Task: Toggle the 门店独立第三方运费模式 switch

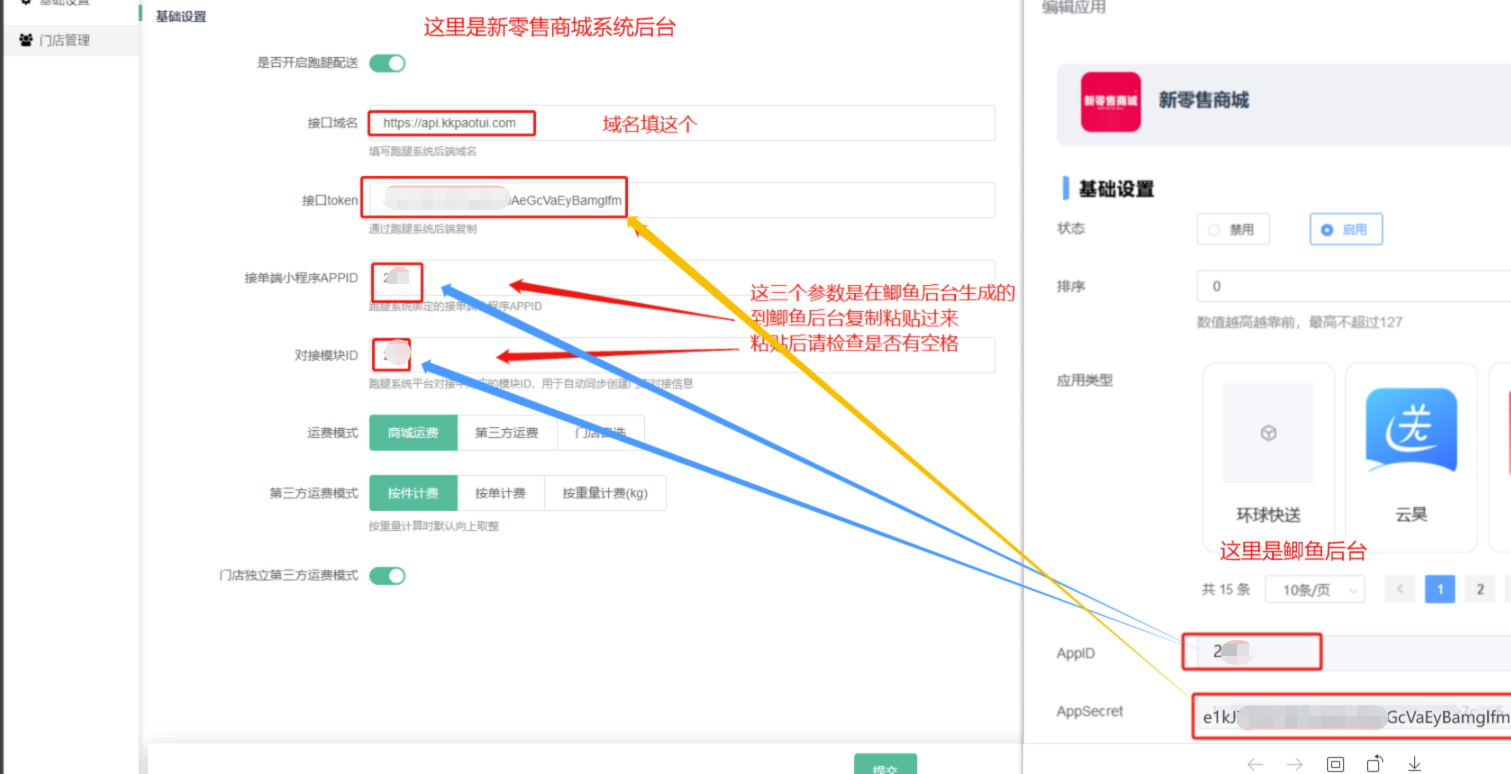Action: point(387,576)
